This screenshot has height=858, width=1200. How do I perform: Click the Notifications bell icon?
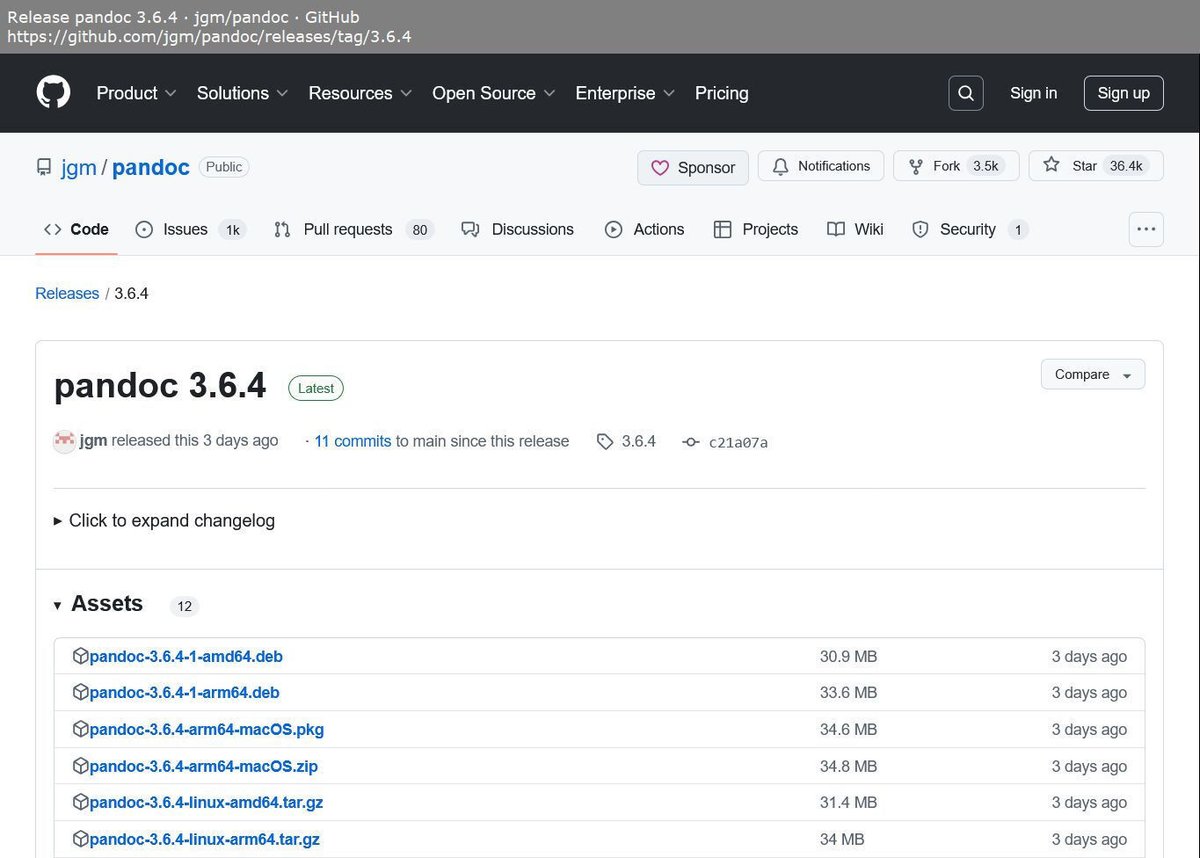(x=781, y=166)
